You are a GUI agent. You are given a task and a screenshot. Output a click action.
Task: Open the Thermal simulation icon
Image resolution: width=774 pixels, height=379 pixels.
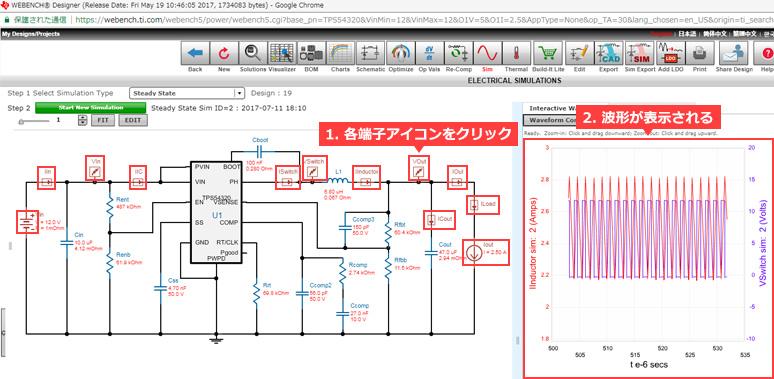[516, 53]
